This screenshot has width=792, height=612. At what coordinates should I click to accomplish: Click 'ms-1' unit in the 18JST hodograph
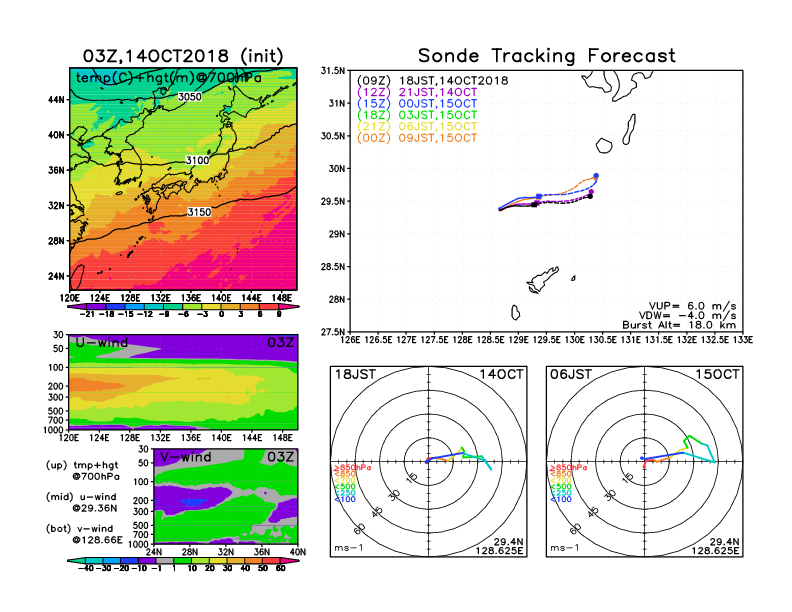tap(349, 548)
